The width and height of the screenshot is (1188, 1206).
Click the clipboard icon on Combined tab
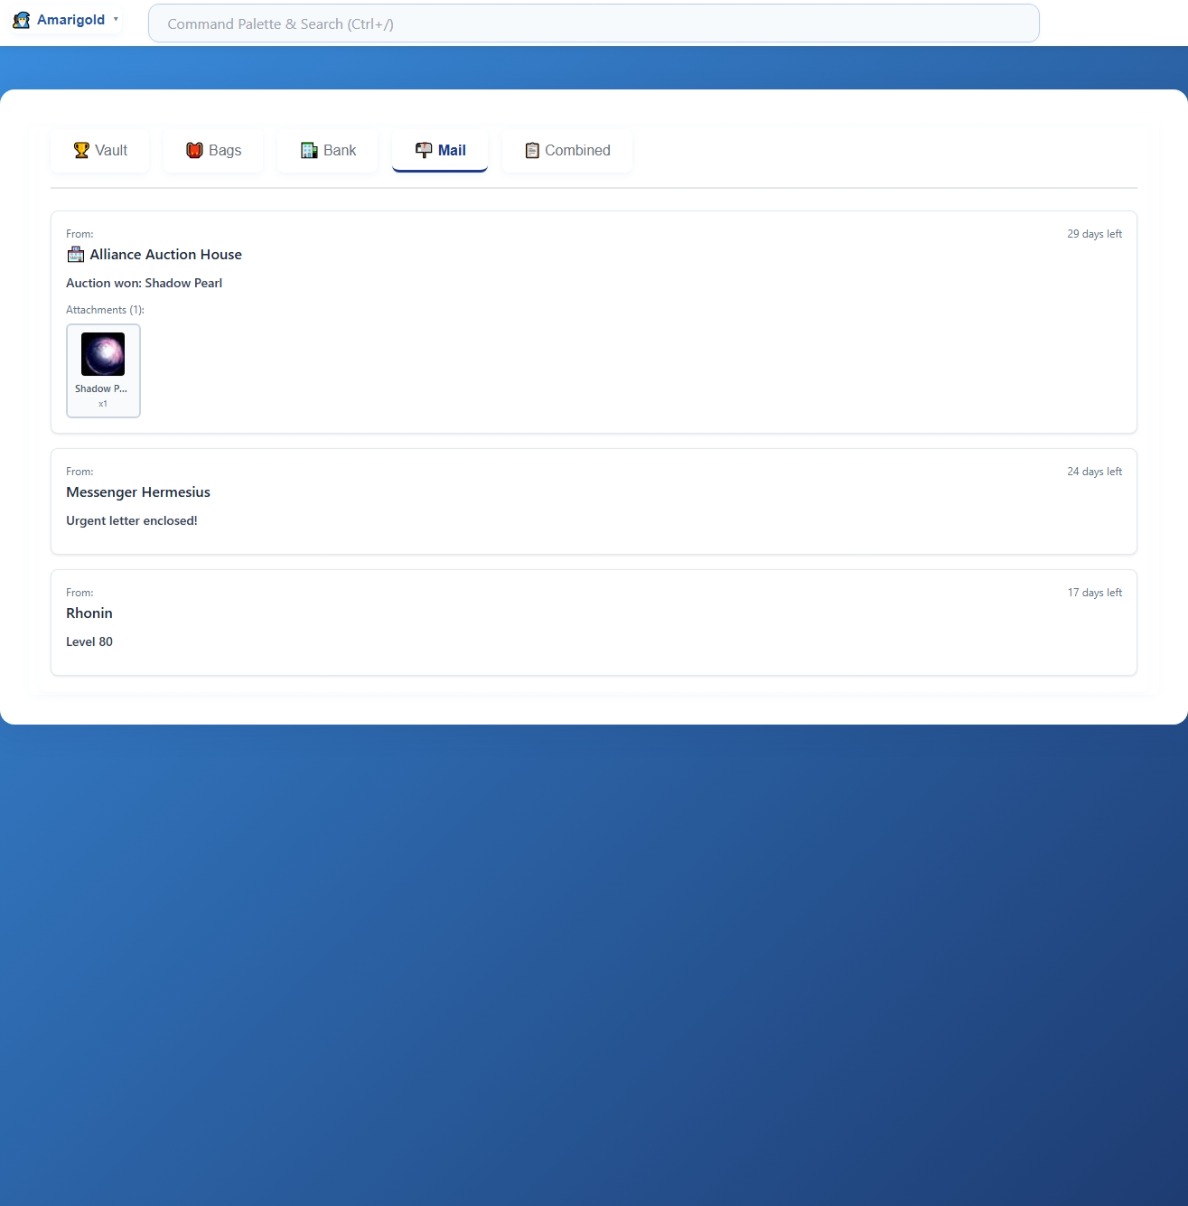[532, 150]
